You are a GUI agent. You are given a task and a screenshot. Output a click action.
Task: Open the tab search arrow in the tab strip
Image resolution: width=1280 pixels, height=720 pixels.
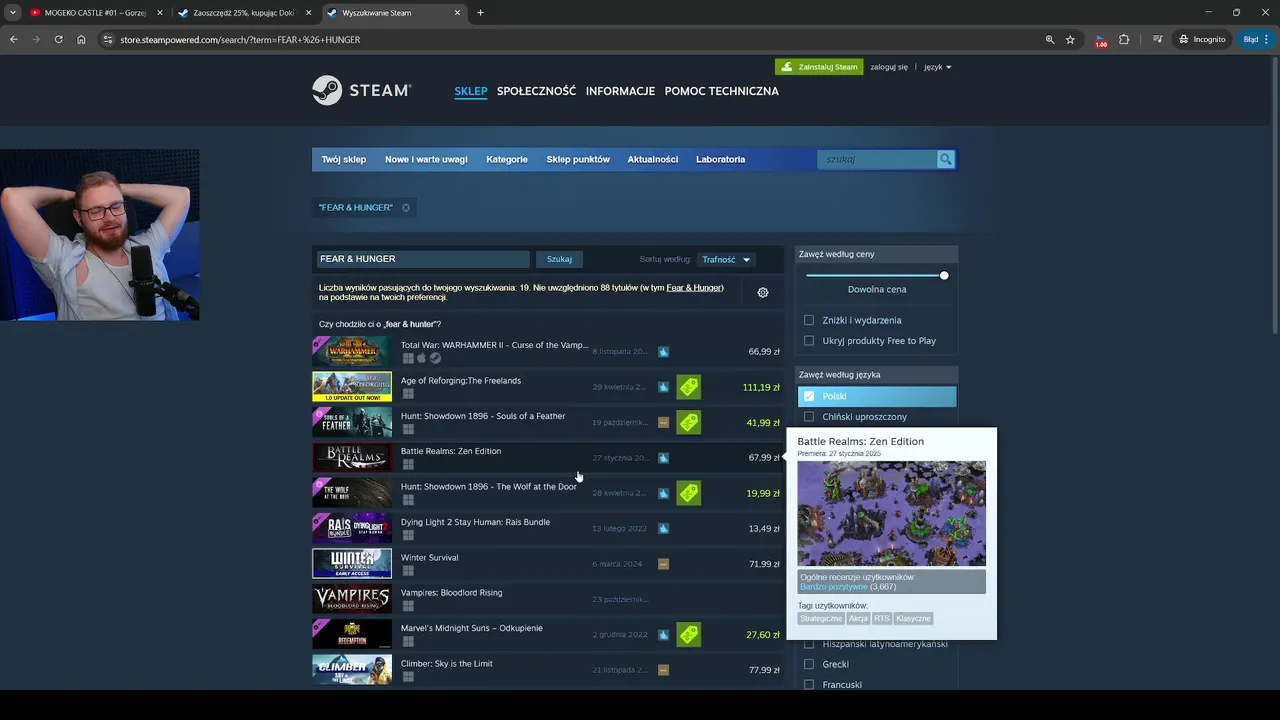click(x=13, y=13)
